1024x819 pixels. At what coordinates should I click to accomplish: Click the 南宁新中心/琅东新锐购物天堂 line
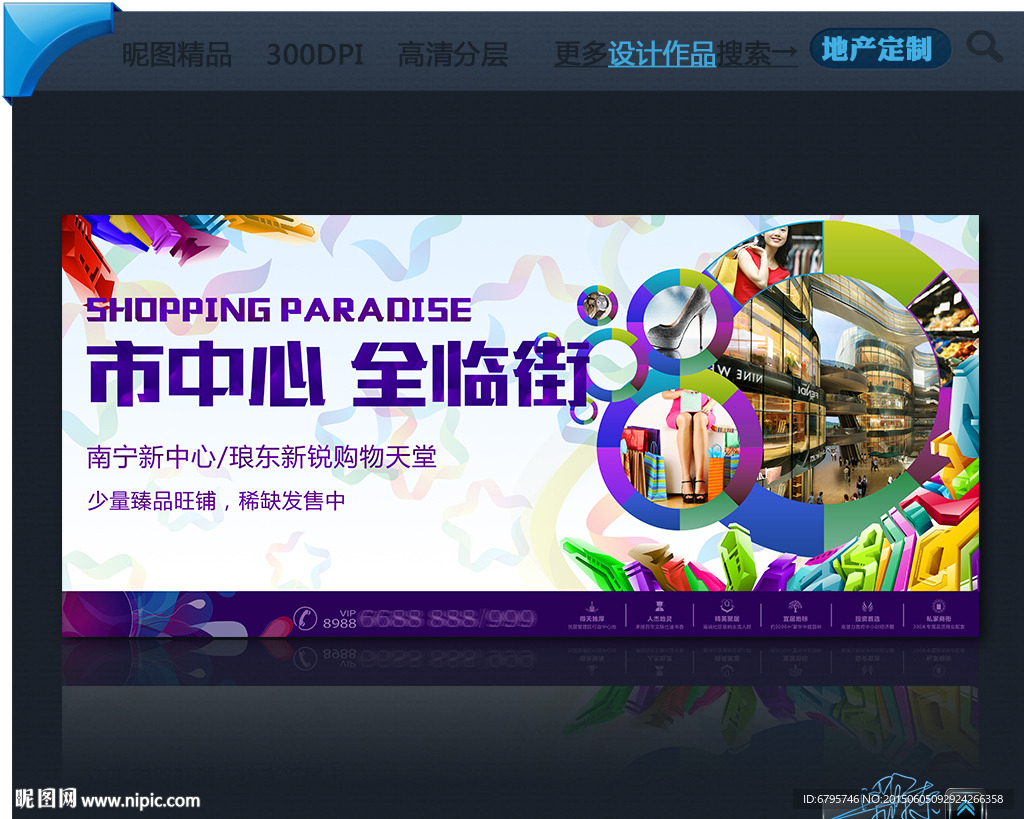tap(261, 457)
